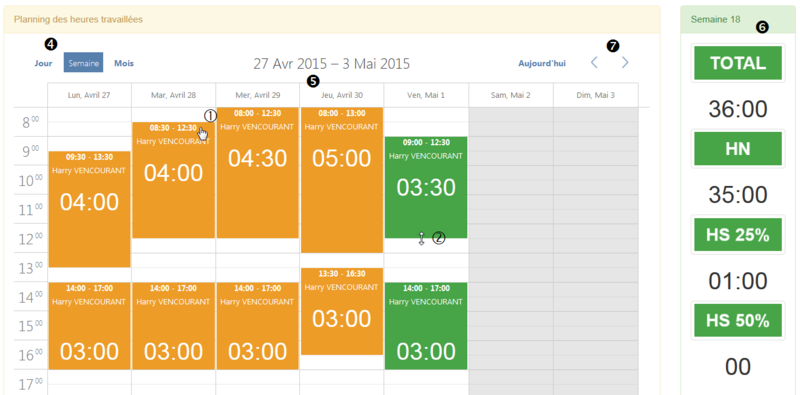
Task: Open Monday 09:30 - 13:30 shift
Action: (89, 209)
